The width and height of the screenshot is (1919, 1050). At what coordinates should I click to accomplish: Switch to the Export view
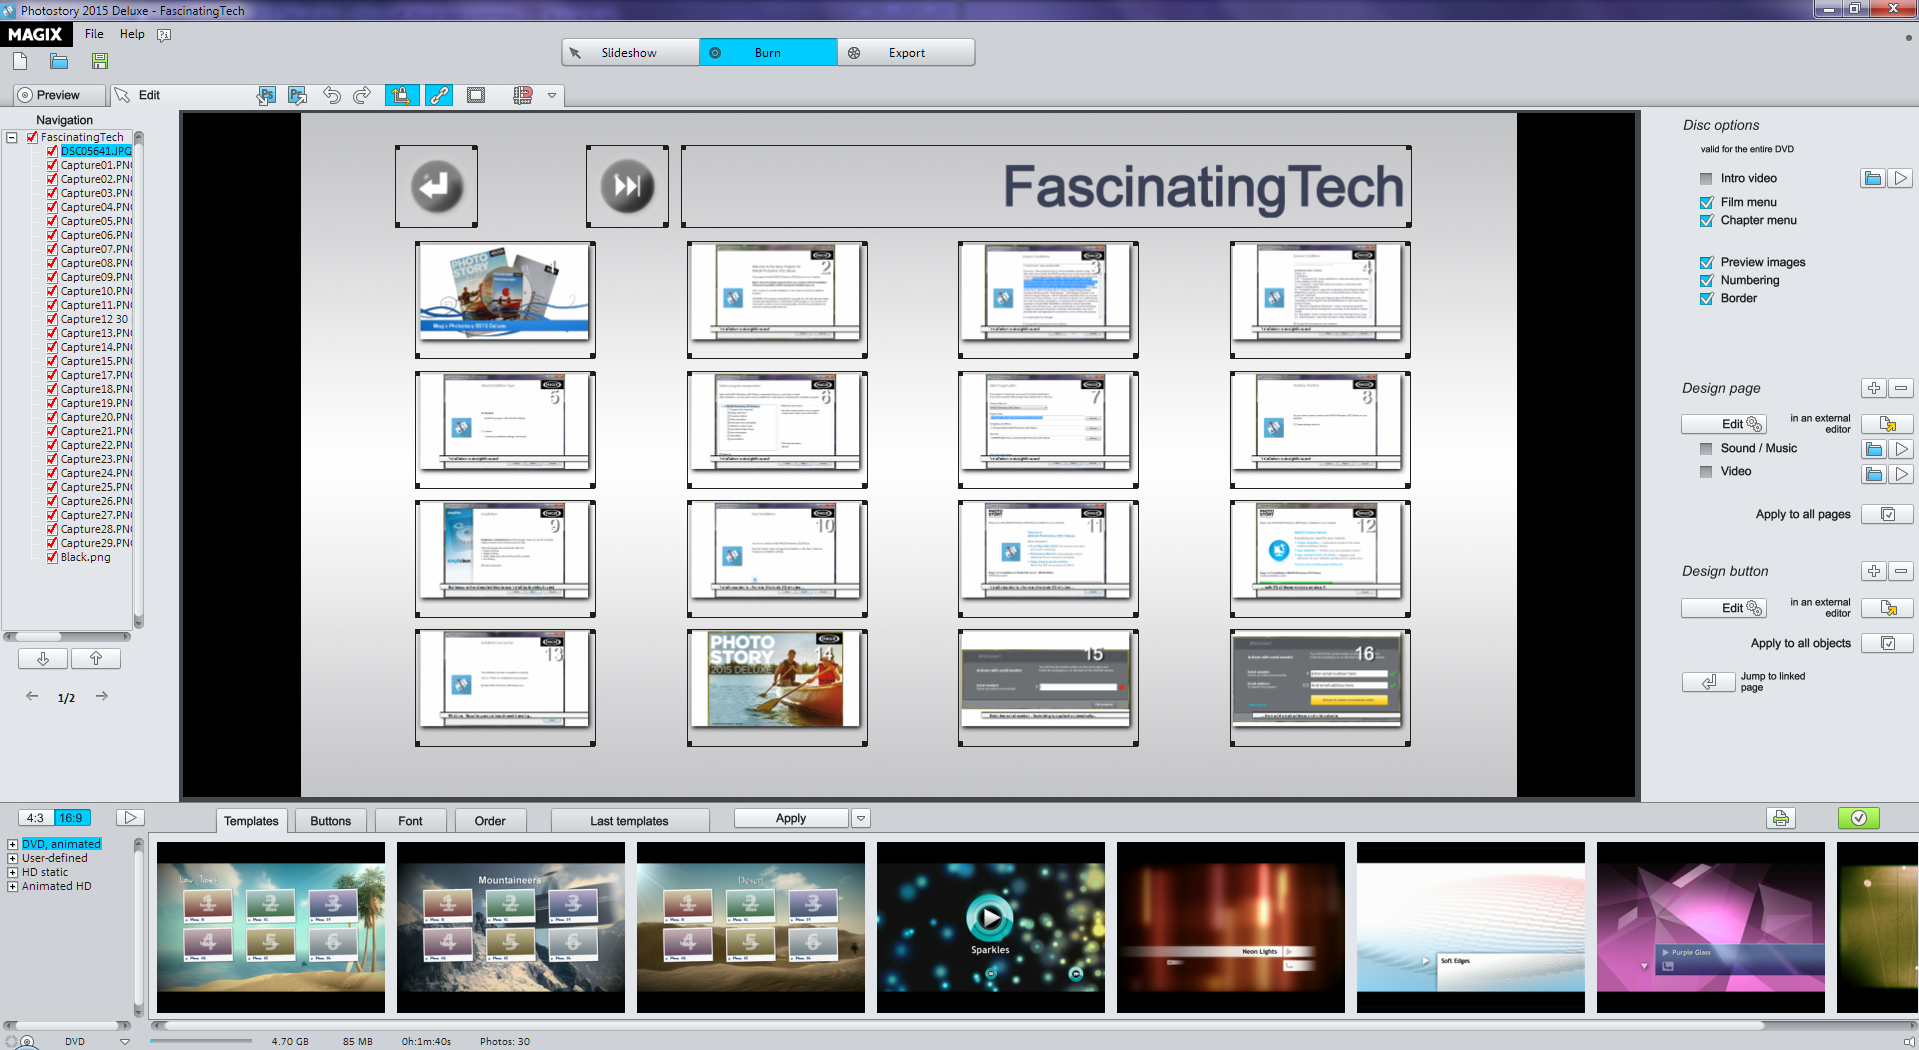point(906,53)
